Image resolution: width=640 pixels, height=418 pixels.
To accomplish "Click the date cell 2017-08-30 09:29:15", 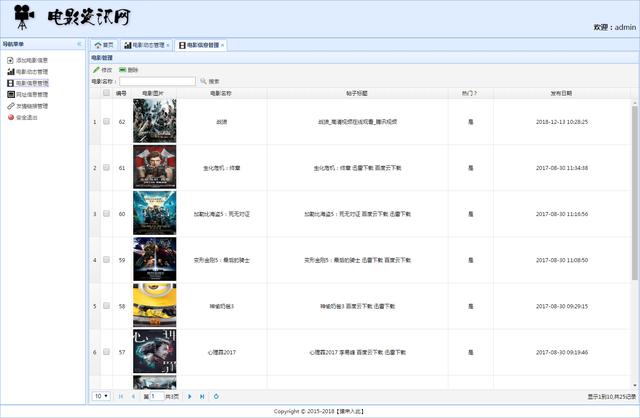I will click(x=562, y=306).
